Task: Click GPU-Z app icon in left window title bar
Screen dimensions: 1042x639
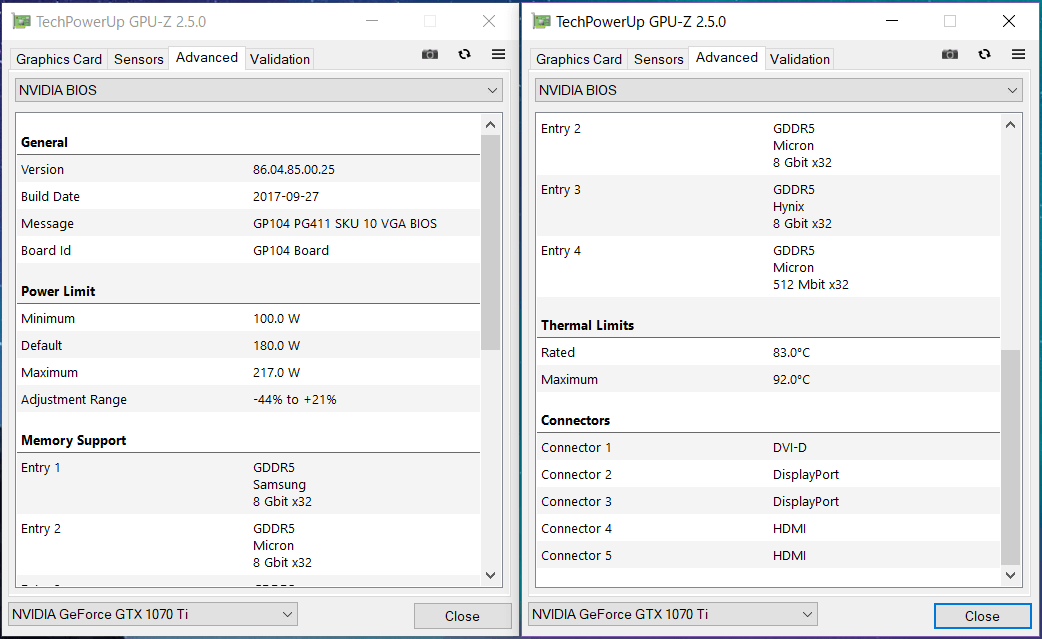Action: pos(21,21)
